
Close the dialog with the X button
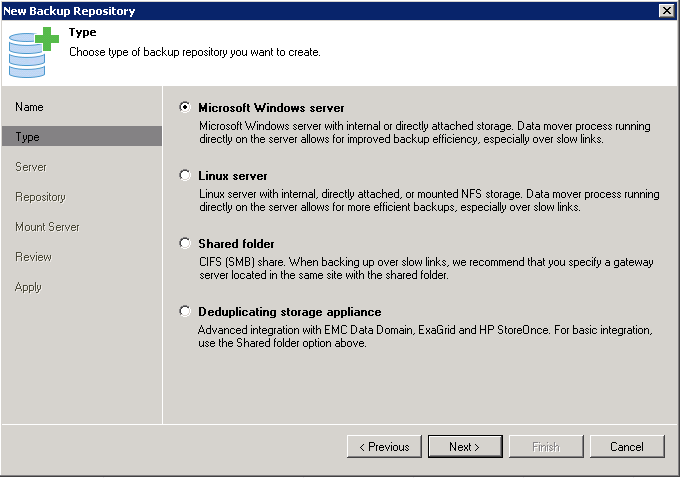point(666,10)
